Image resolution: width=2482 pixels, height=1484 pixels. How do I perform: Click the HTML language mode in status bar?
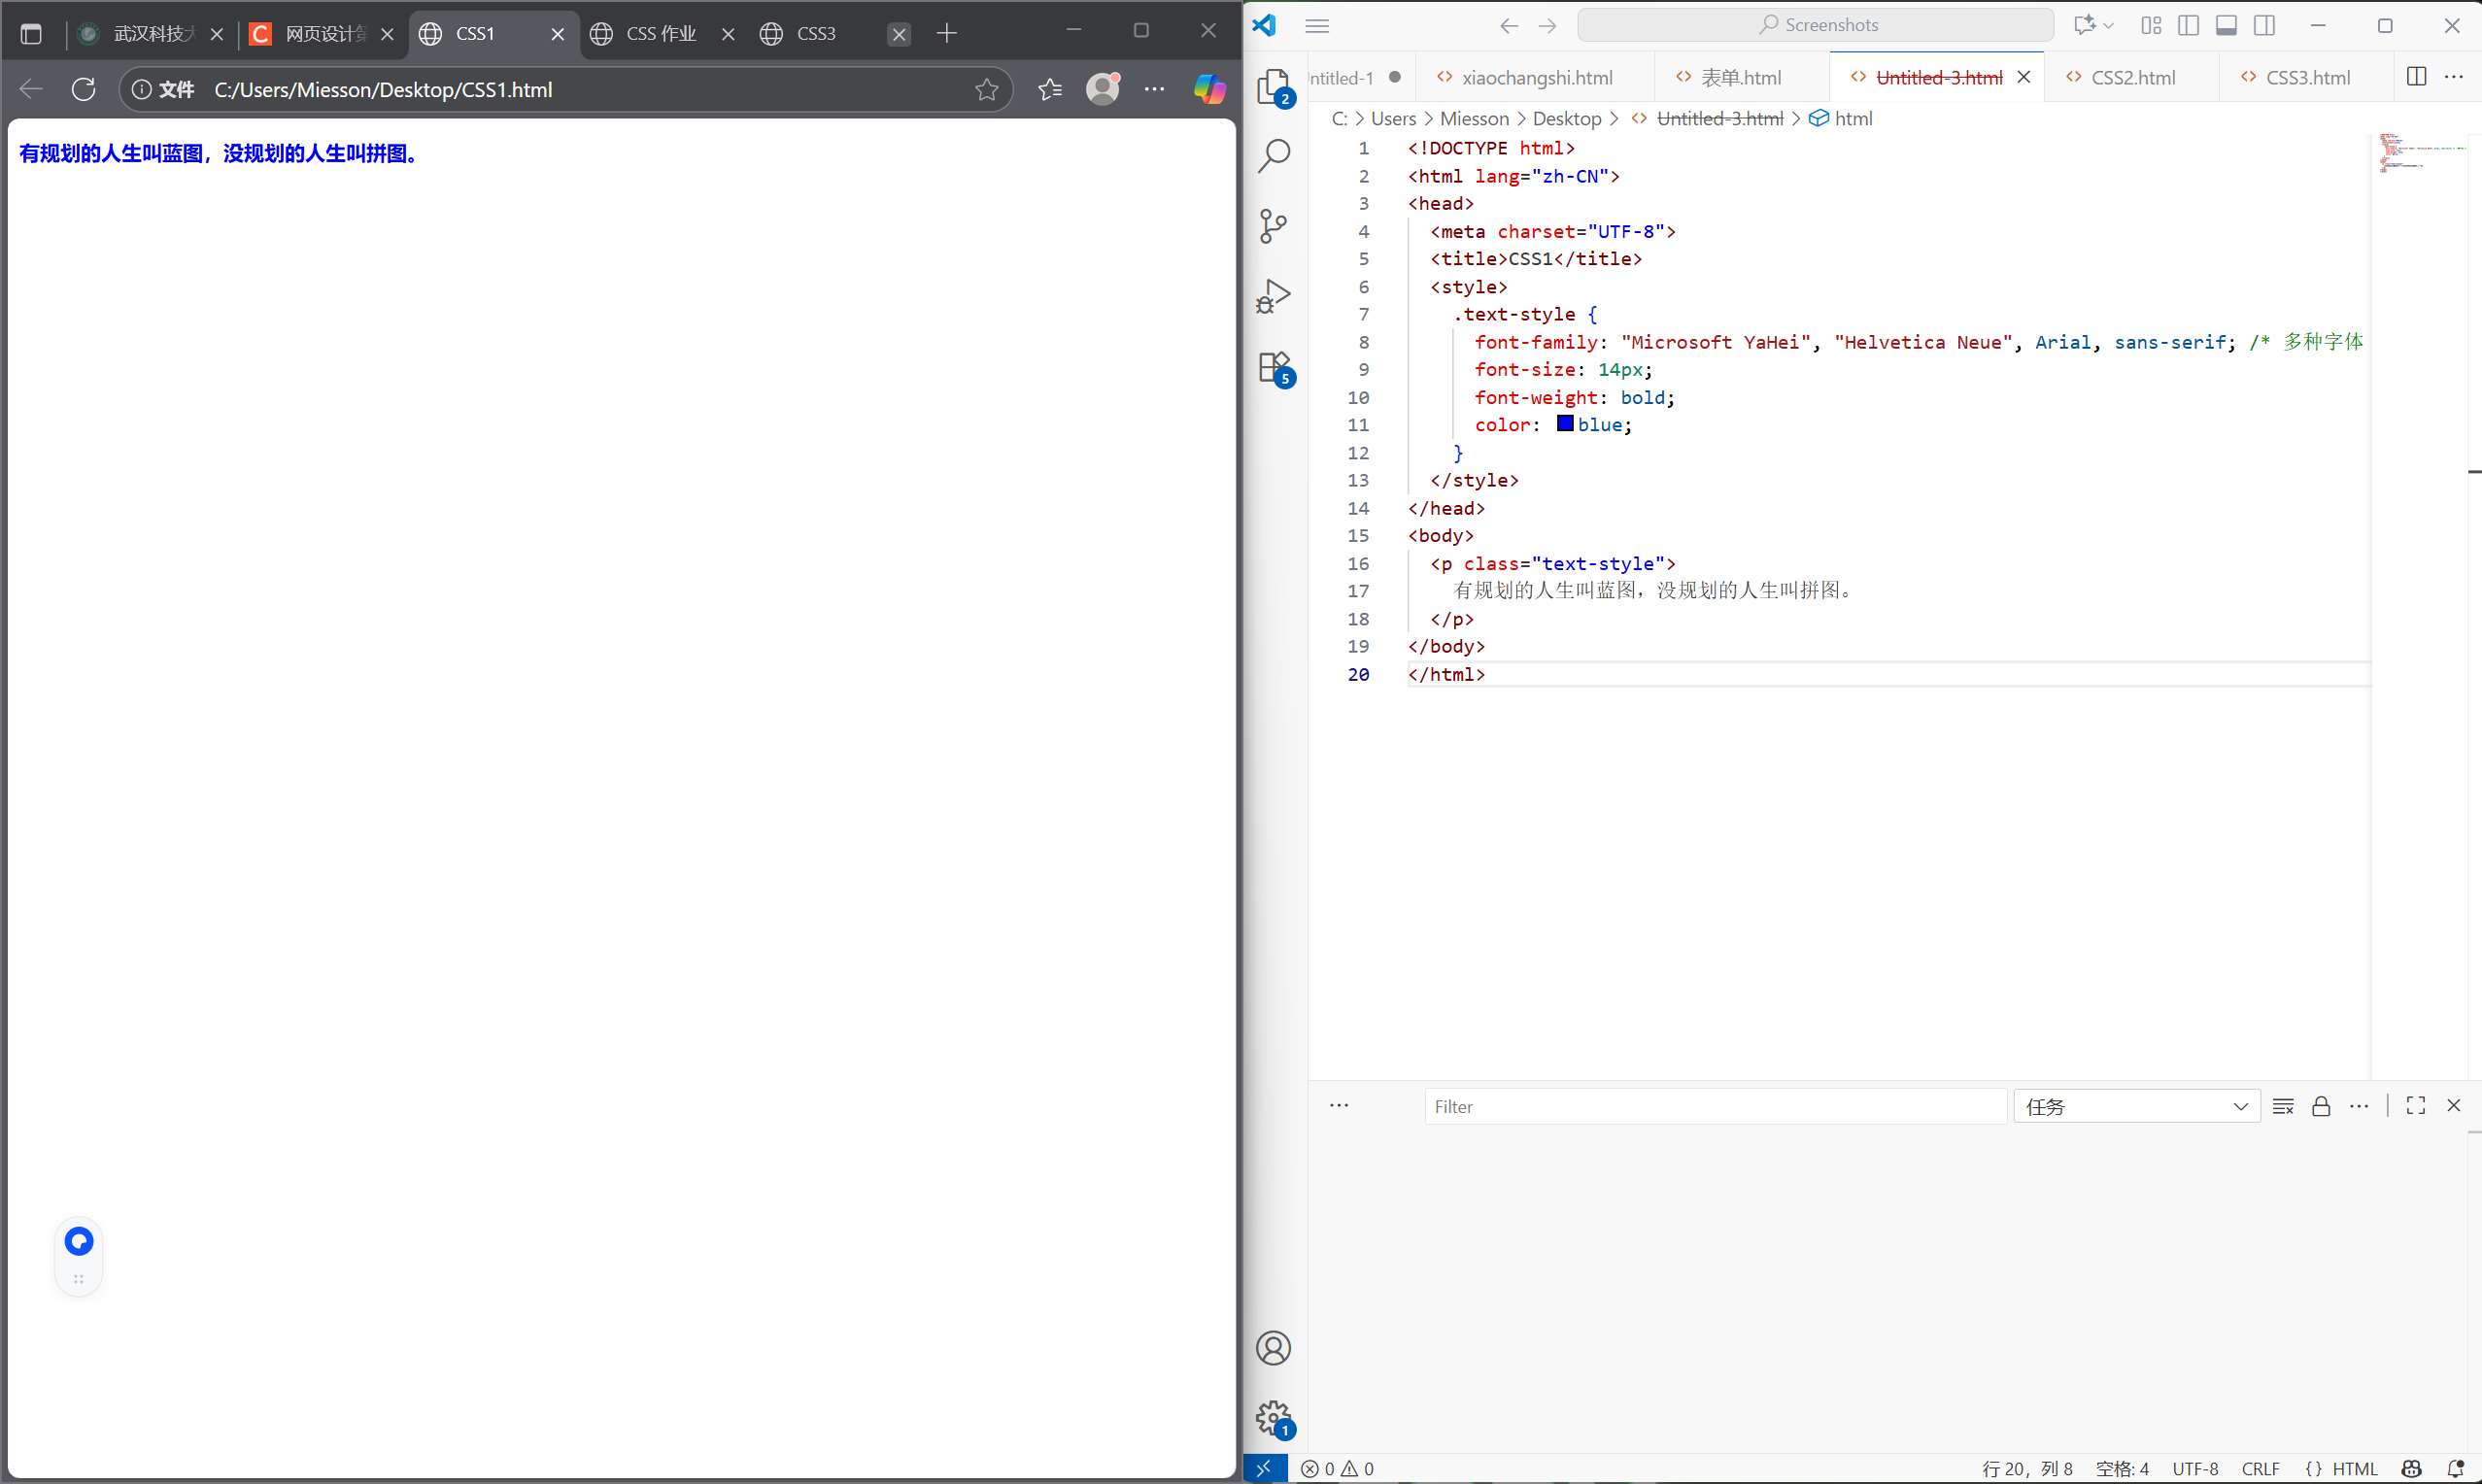(x=2353, y=1468)
